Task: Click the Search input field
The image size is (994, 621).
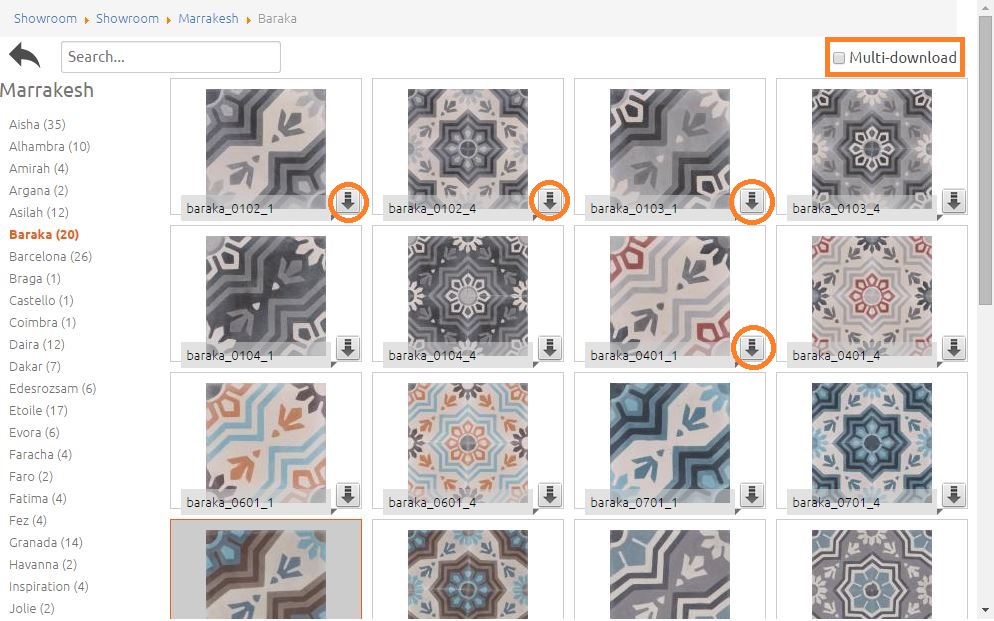Action: point(170,57)
